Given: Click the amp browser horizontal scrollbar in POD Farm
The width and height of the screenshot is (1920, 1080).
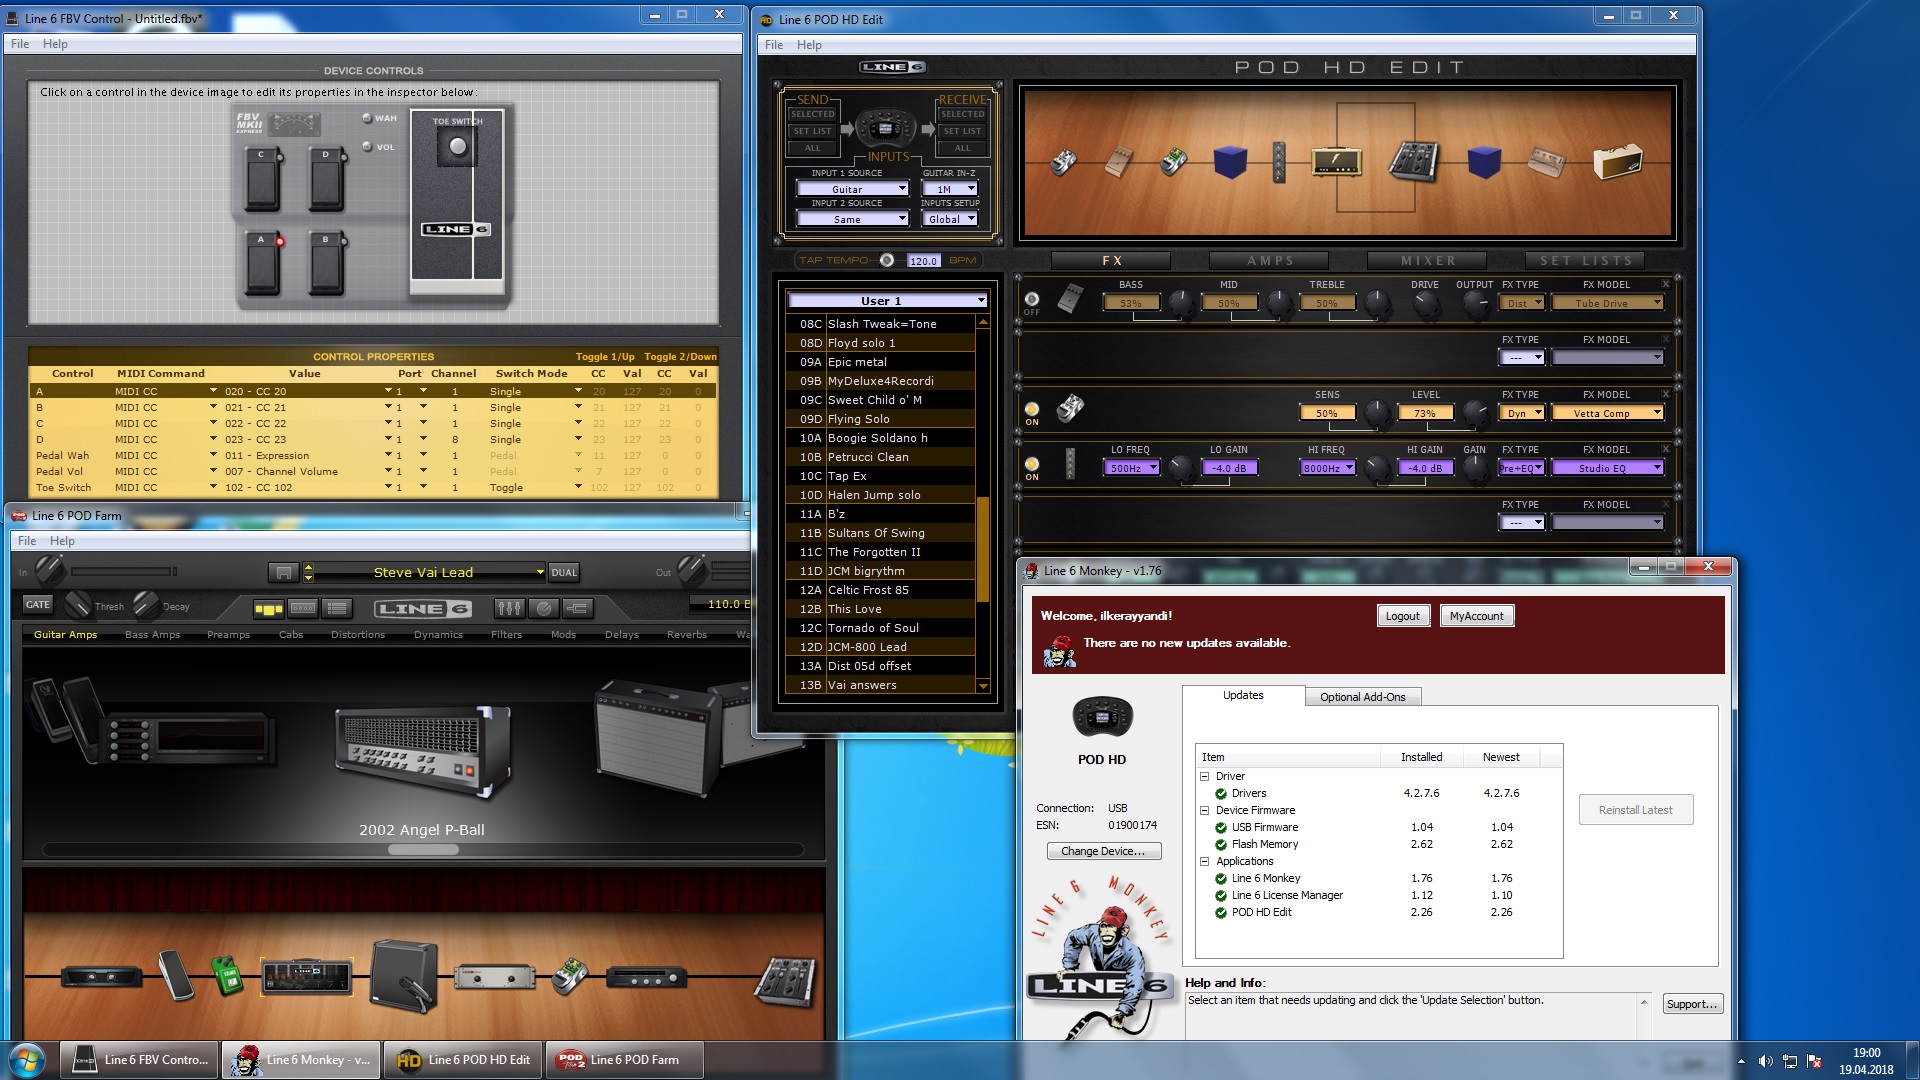Looking at the screenshot, I should [x=422, y=850].
